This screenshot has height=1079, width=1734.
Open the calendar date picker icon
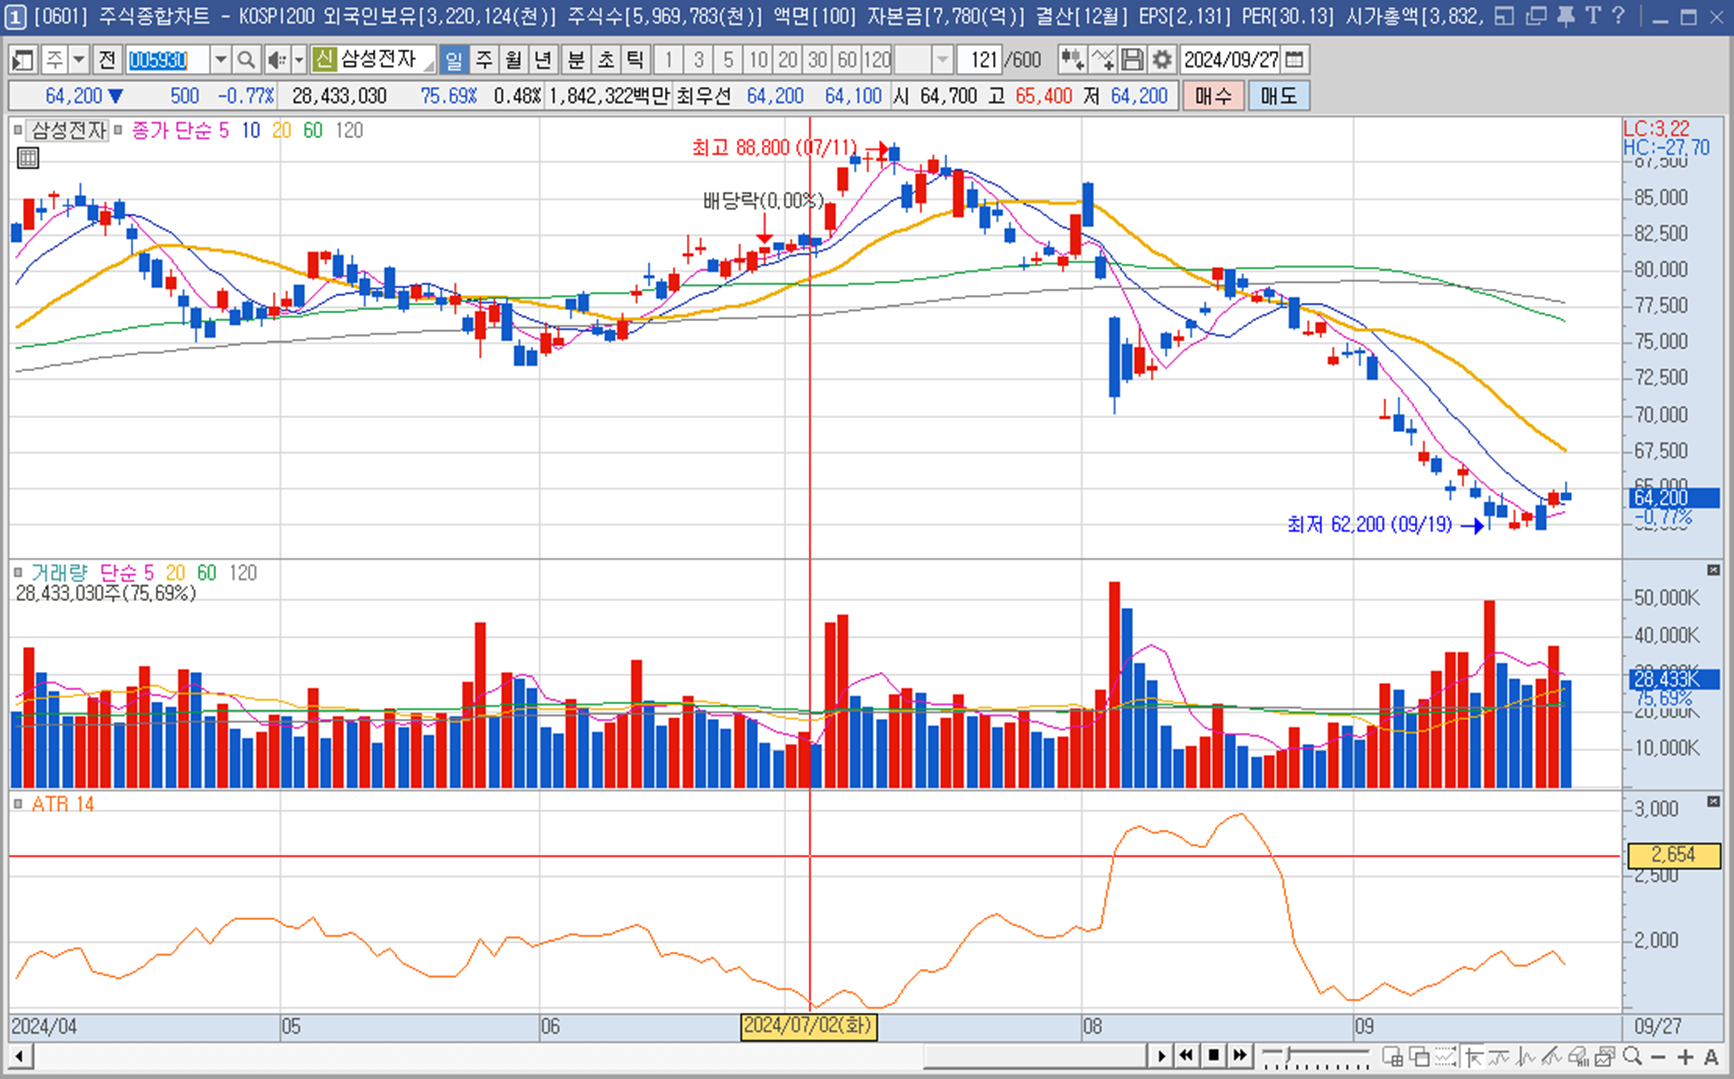1294,60
